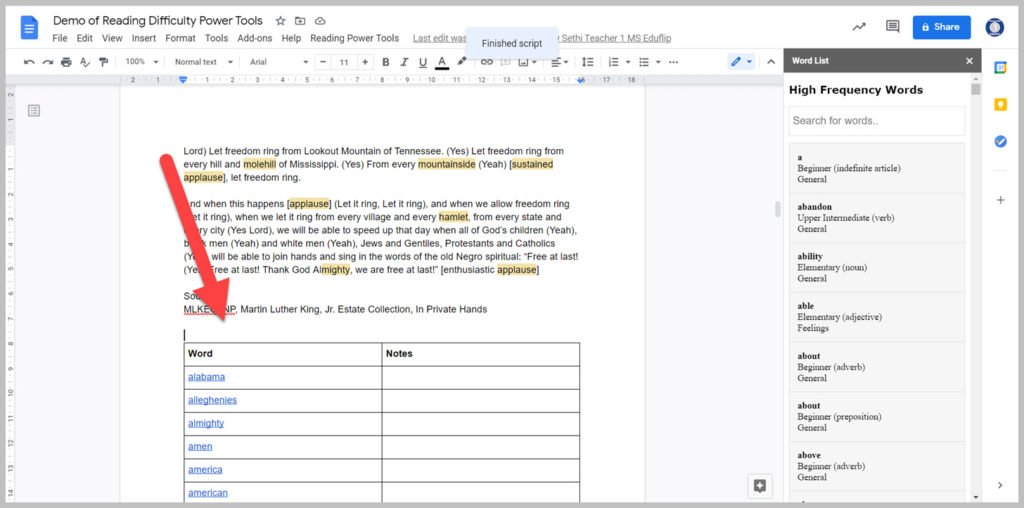Image resolution: width=1024 pixels, height=508 pixels.
Task: Run spell check from the toolbar
Action: tap(85, 62)
